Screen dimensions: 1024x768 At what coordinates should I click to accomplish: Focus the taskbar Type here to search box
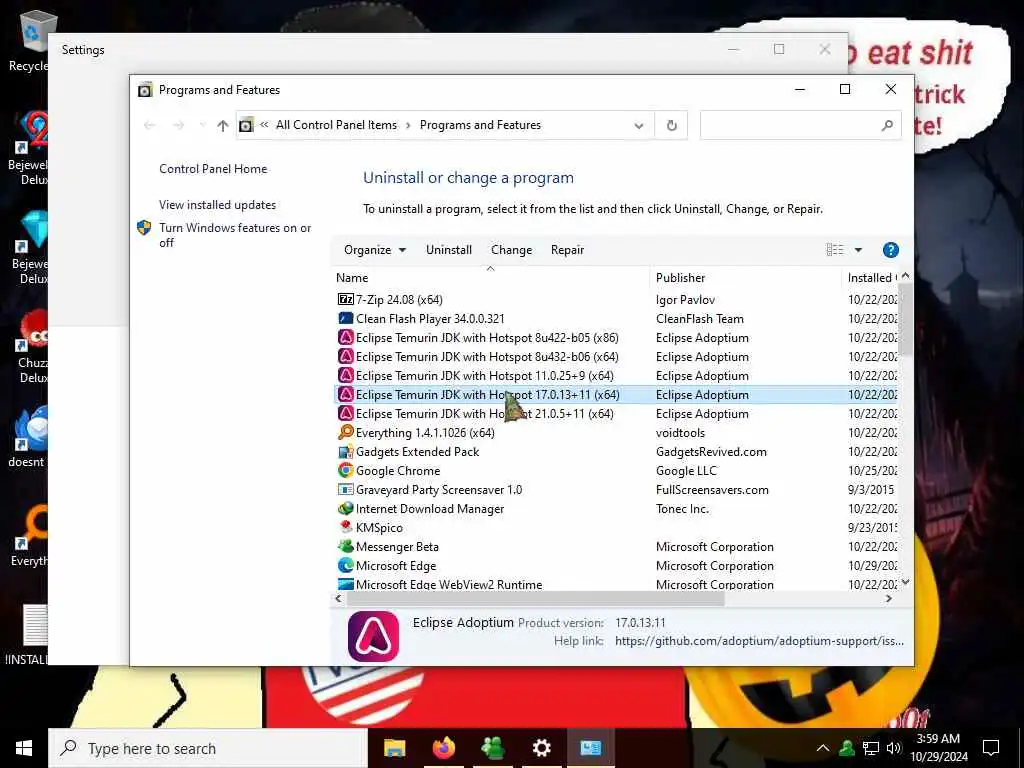[x=208, y=748]
